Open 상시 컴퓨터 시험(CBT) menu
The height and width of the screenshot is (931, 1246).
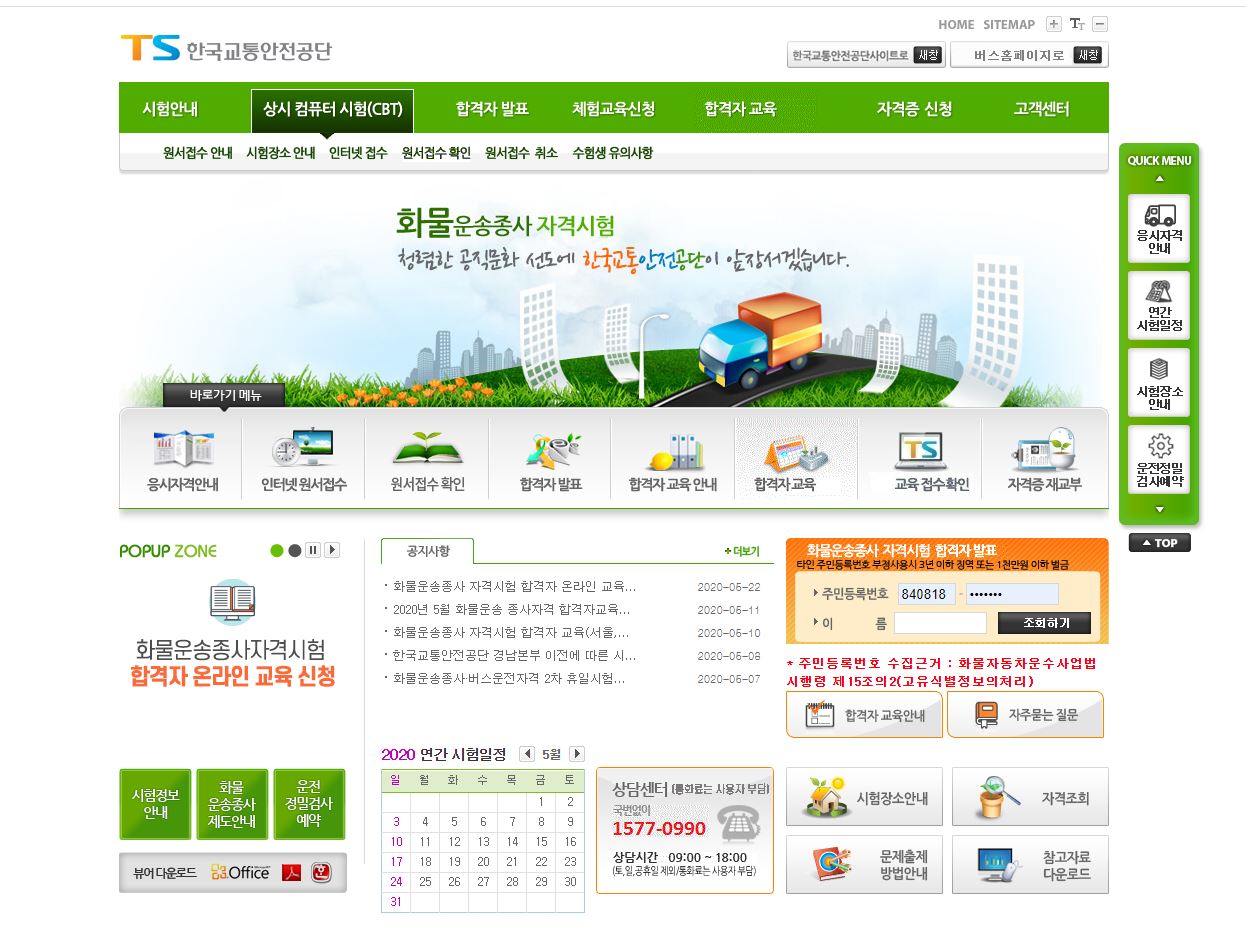[332, 109]
